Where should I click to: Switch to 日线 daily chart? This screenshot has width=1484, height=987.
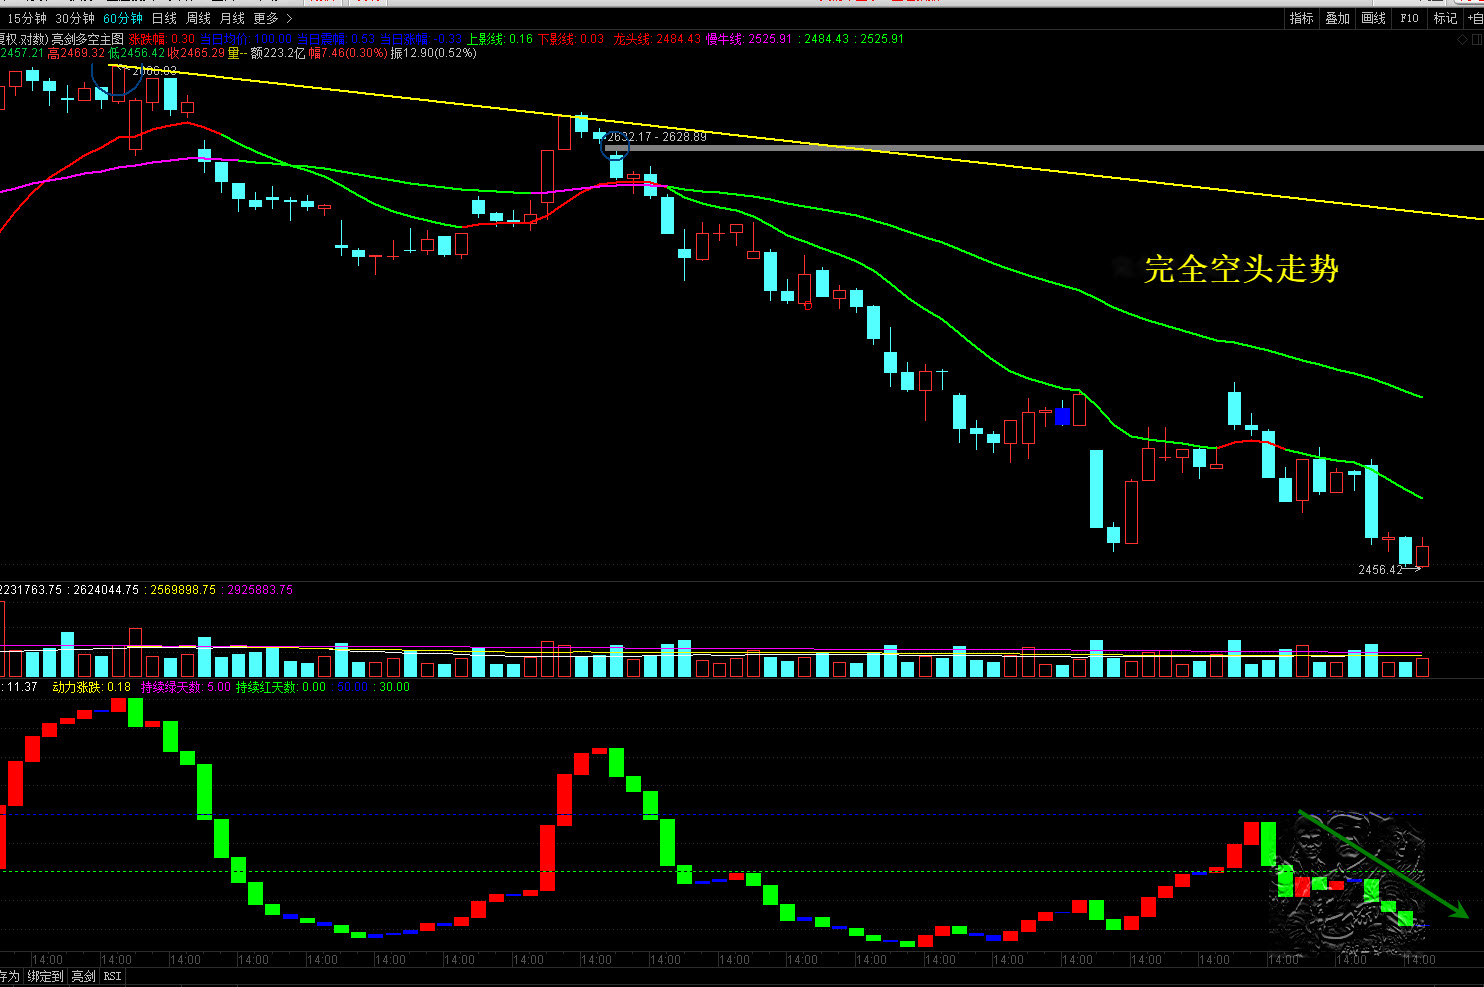(163, 18)
